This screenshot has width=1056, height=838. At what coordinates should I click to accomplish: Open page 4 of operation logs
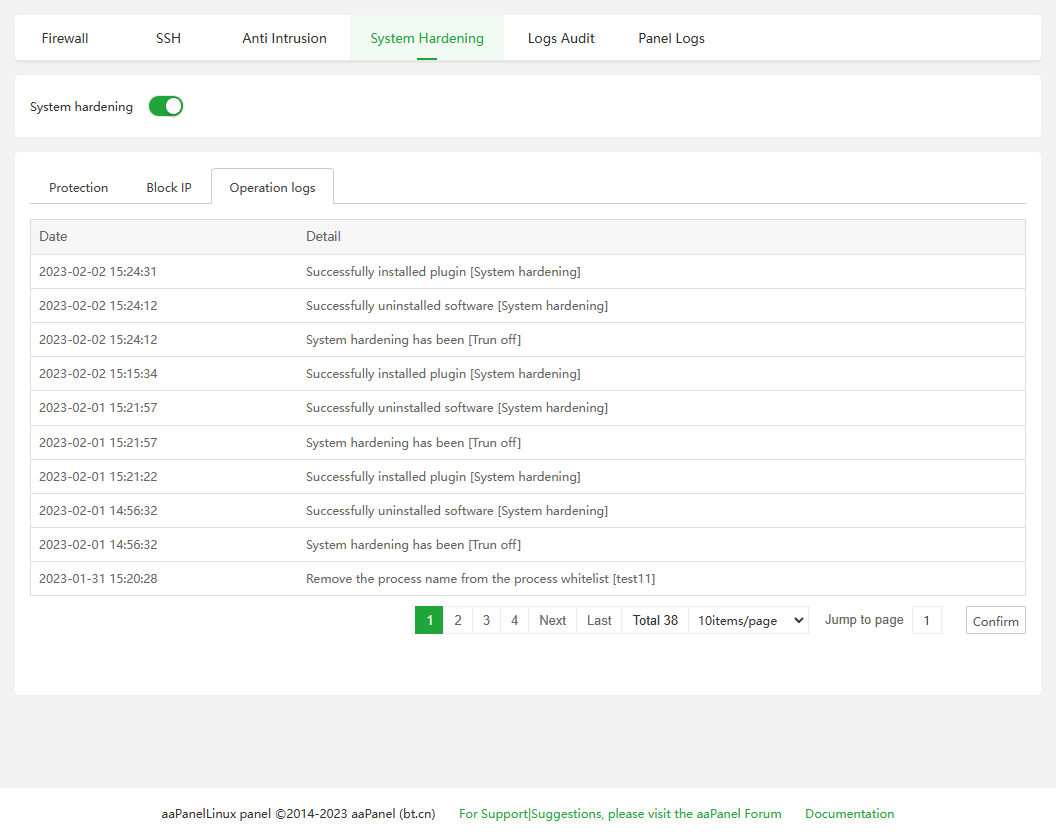click(514, 620)
